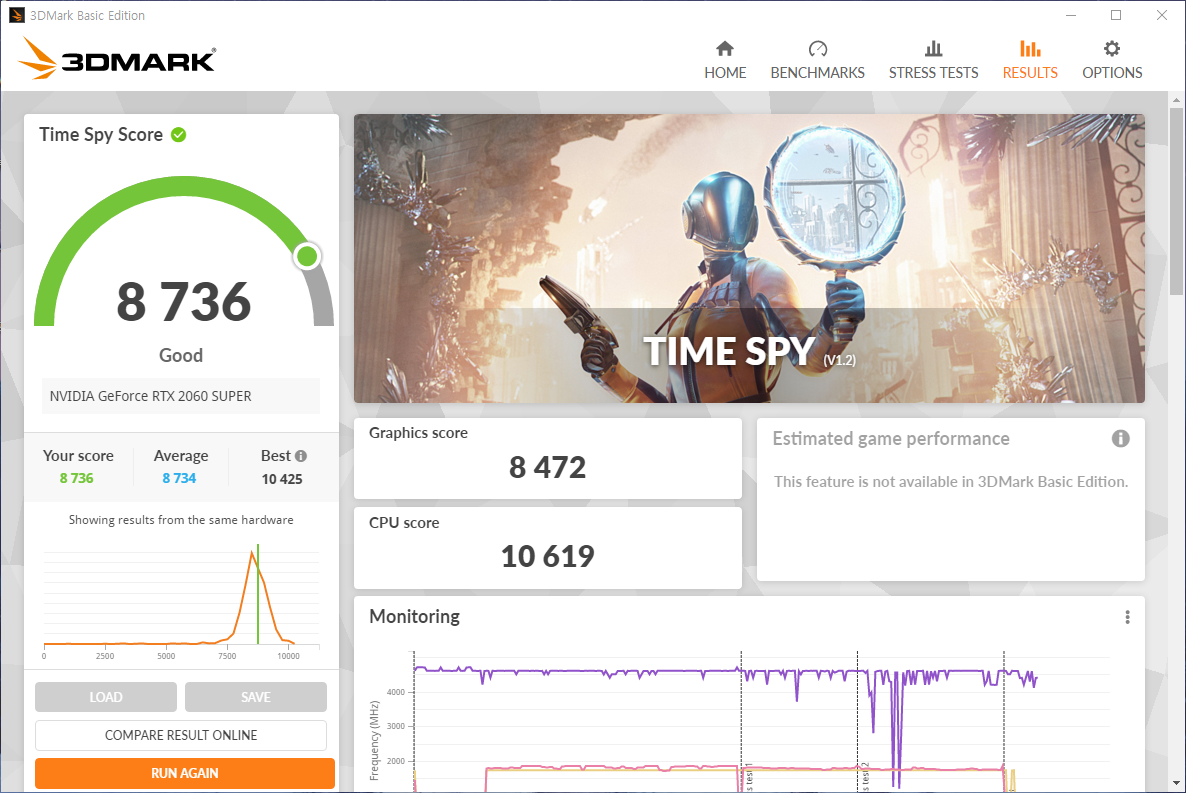Click COMPARE RESULT ONLINE

coord(181,735)
